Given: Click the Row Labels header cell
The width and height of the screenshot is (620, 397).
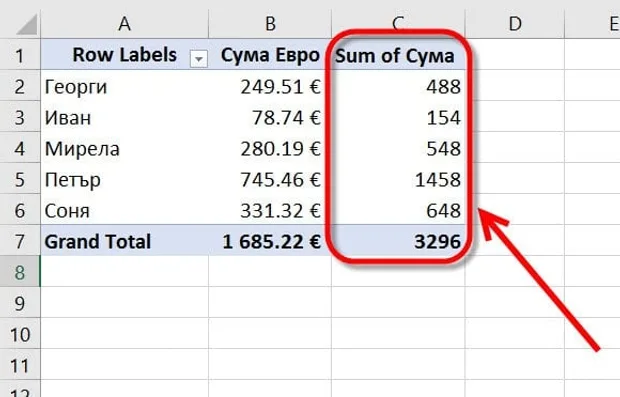Looking at the screenshot, I should 125,55.
